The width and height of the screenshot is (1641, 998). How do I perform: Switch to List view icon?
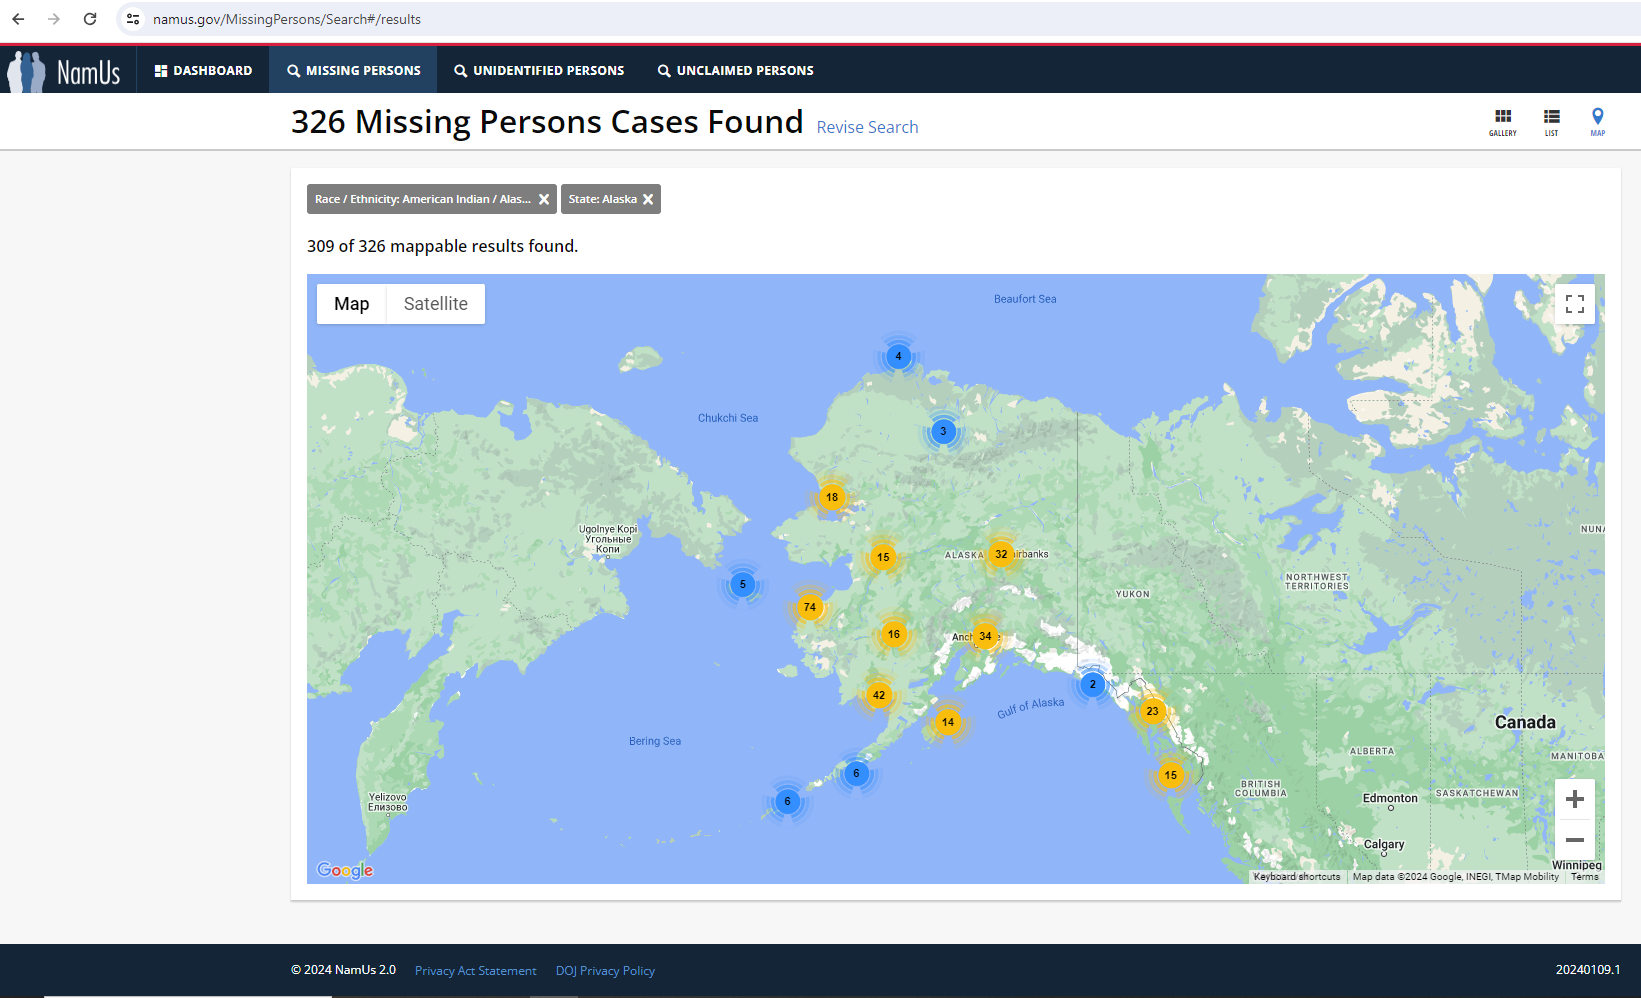[x=1551, y=121]
